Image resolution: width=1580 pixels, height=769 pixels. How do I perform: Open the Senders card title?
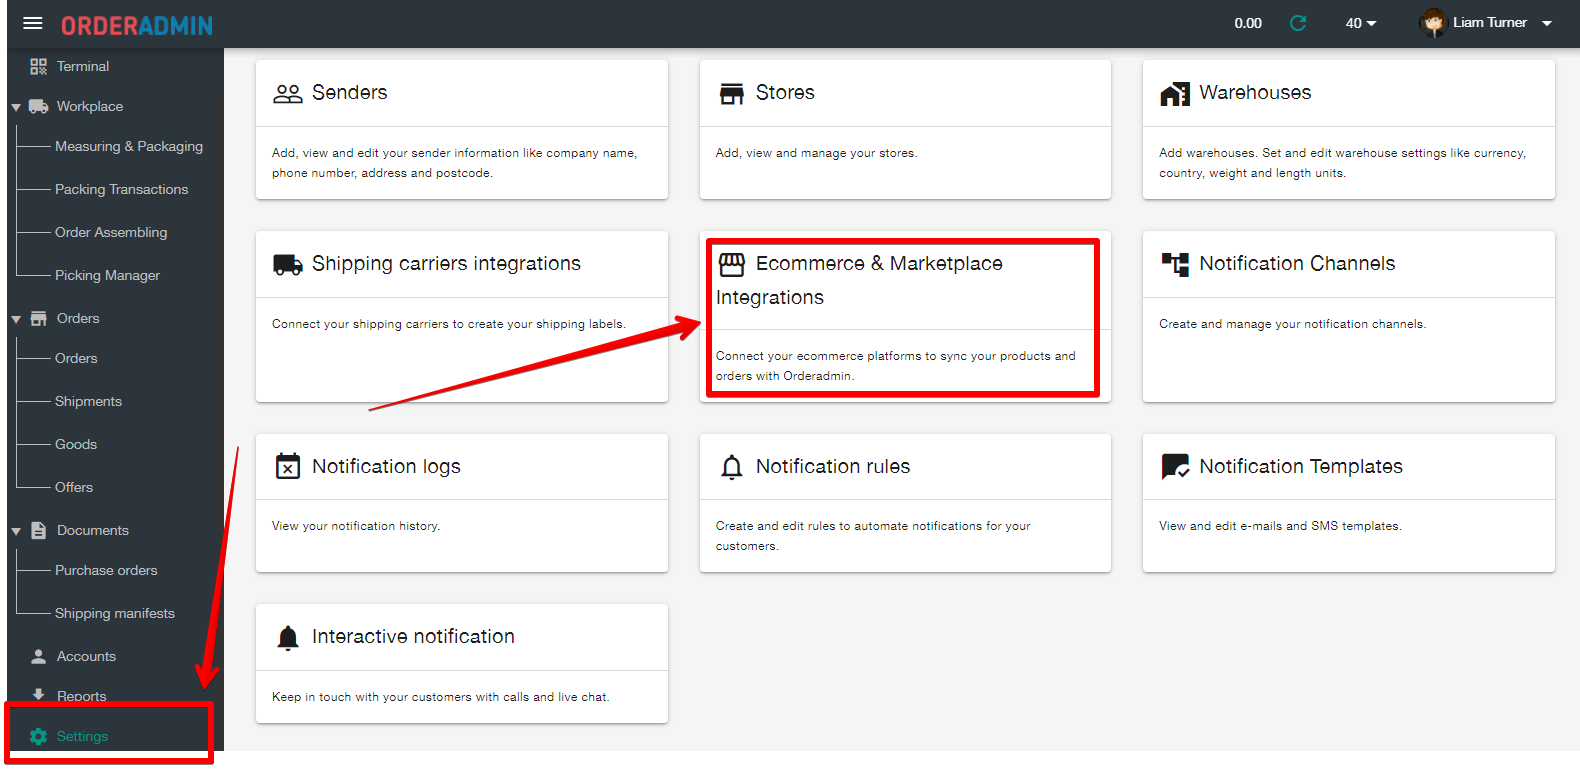tap(349, 93)
